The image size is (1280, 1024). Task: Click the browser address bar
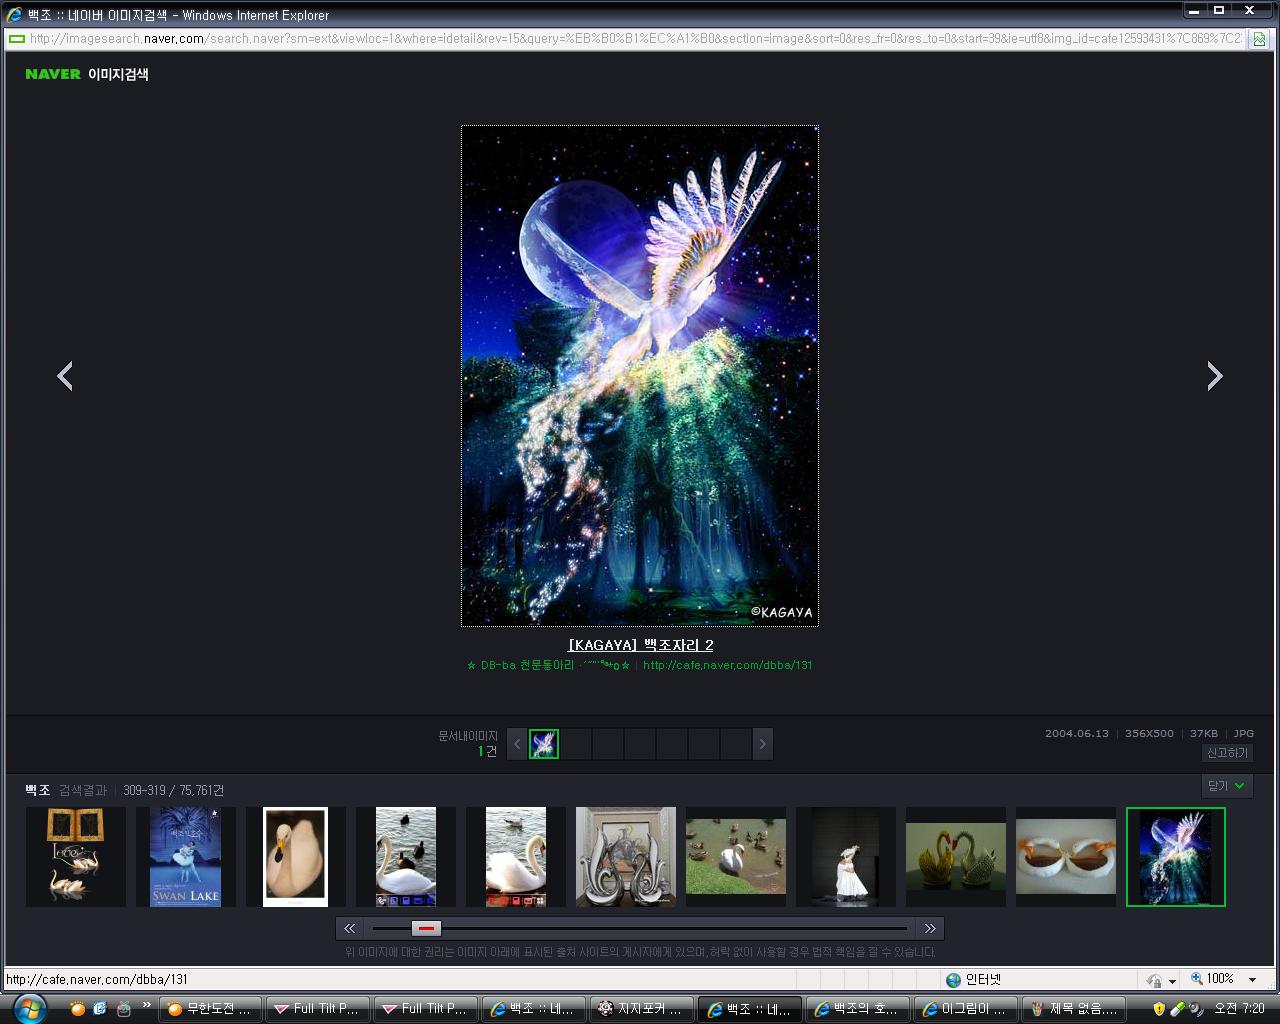(x=635, y=39)
